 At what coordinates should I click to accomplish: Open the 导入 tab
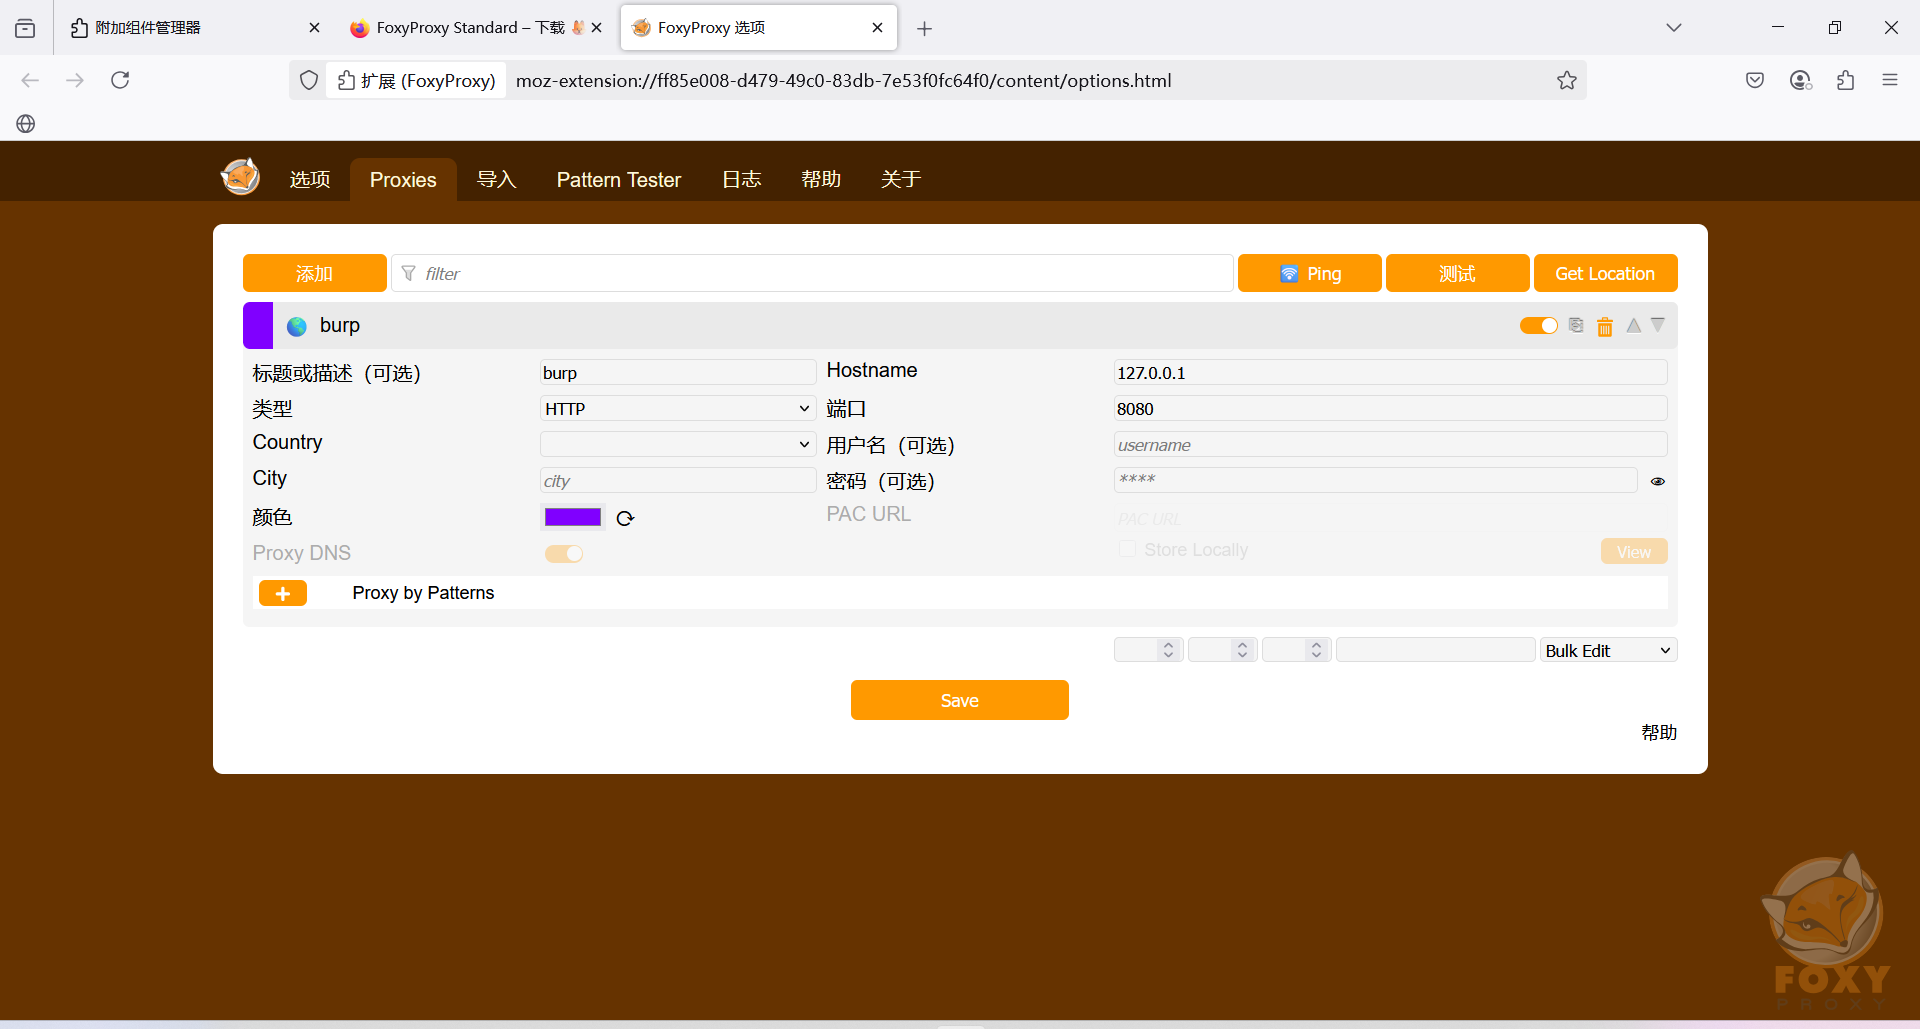(497, 179)
